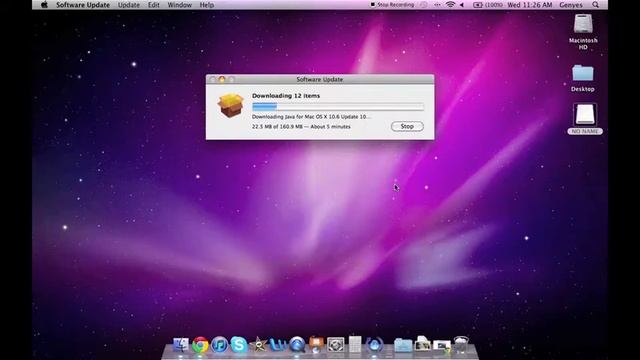
Task: Click the Downloading 12 items heading
Action: click(x=286, y=96)
